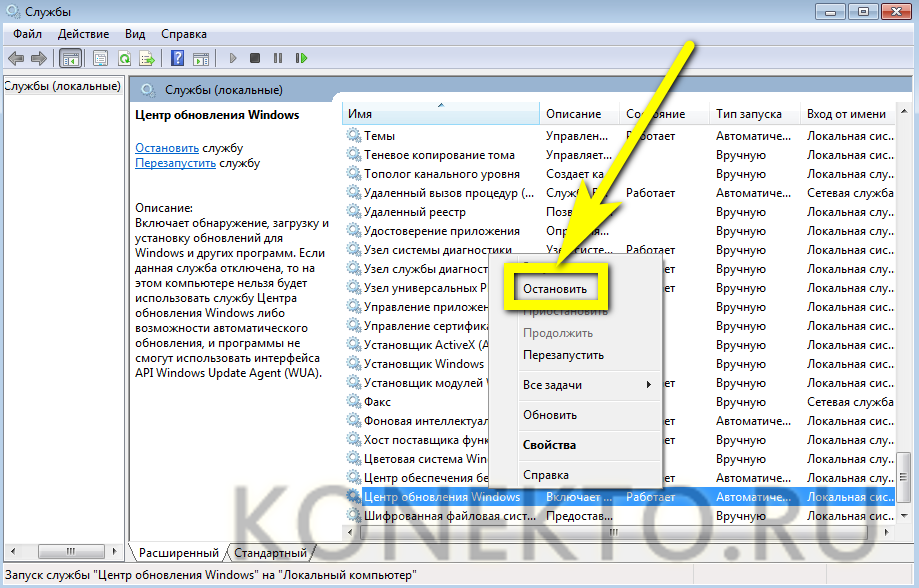
Task: Click the Stop service square icon
Action: pos(255,58)
